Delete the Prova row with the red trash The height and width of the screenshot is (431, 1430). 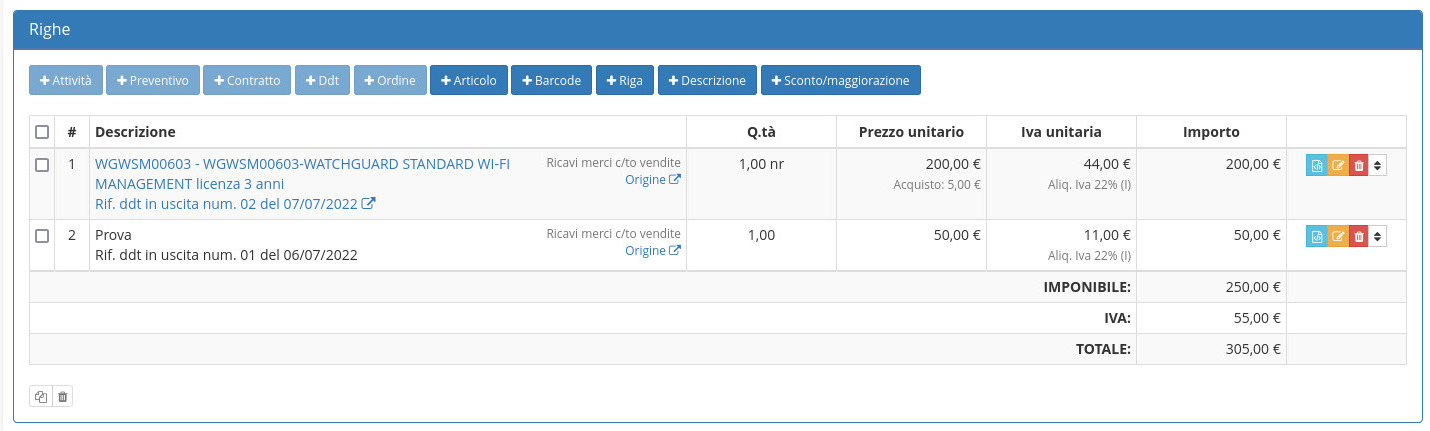(x=1358, y=237)
